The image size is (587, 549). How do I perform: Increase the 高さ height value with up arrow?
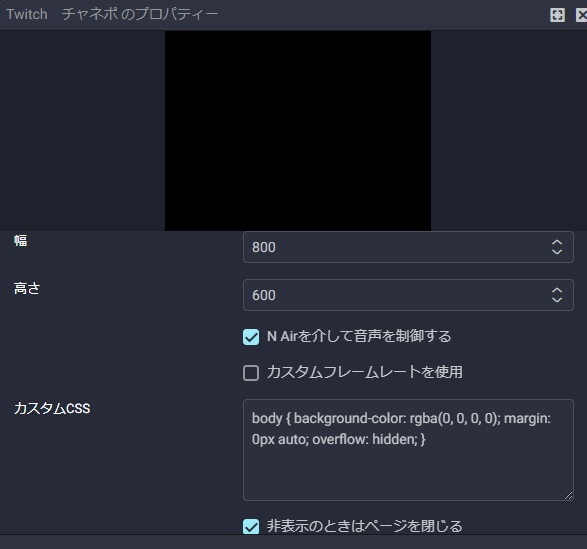click(x=557, y=291)
